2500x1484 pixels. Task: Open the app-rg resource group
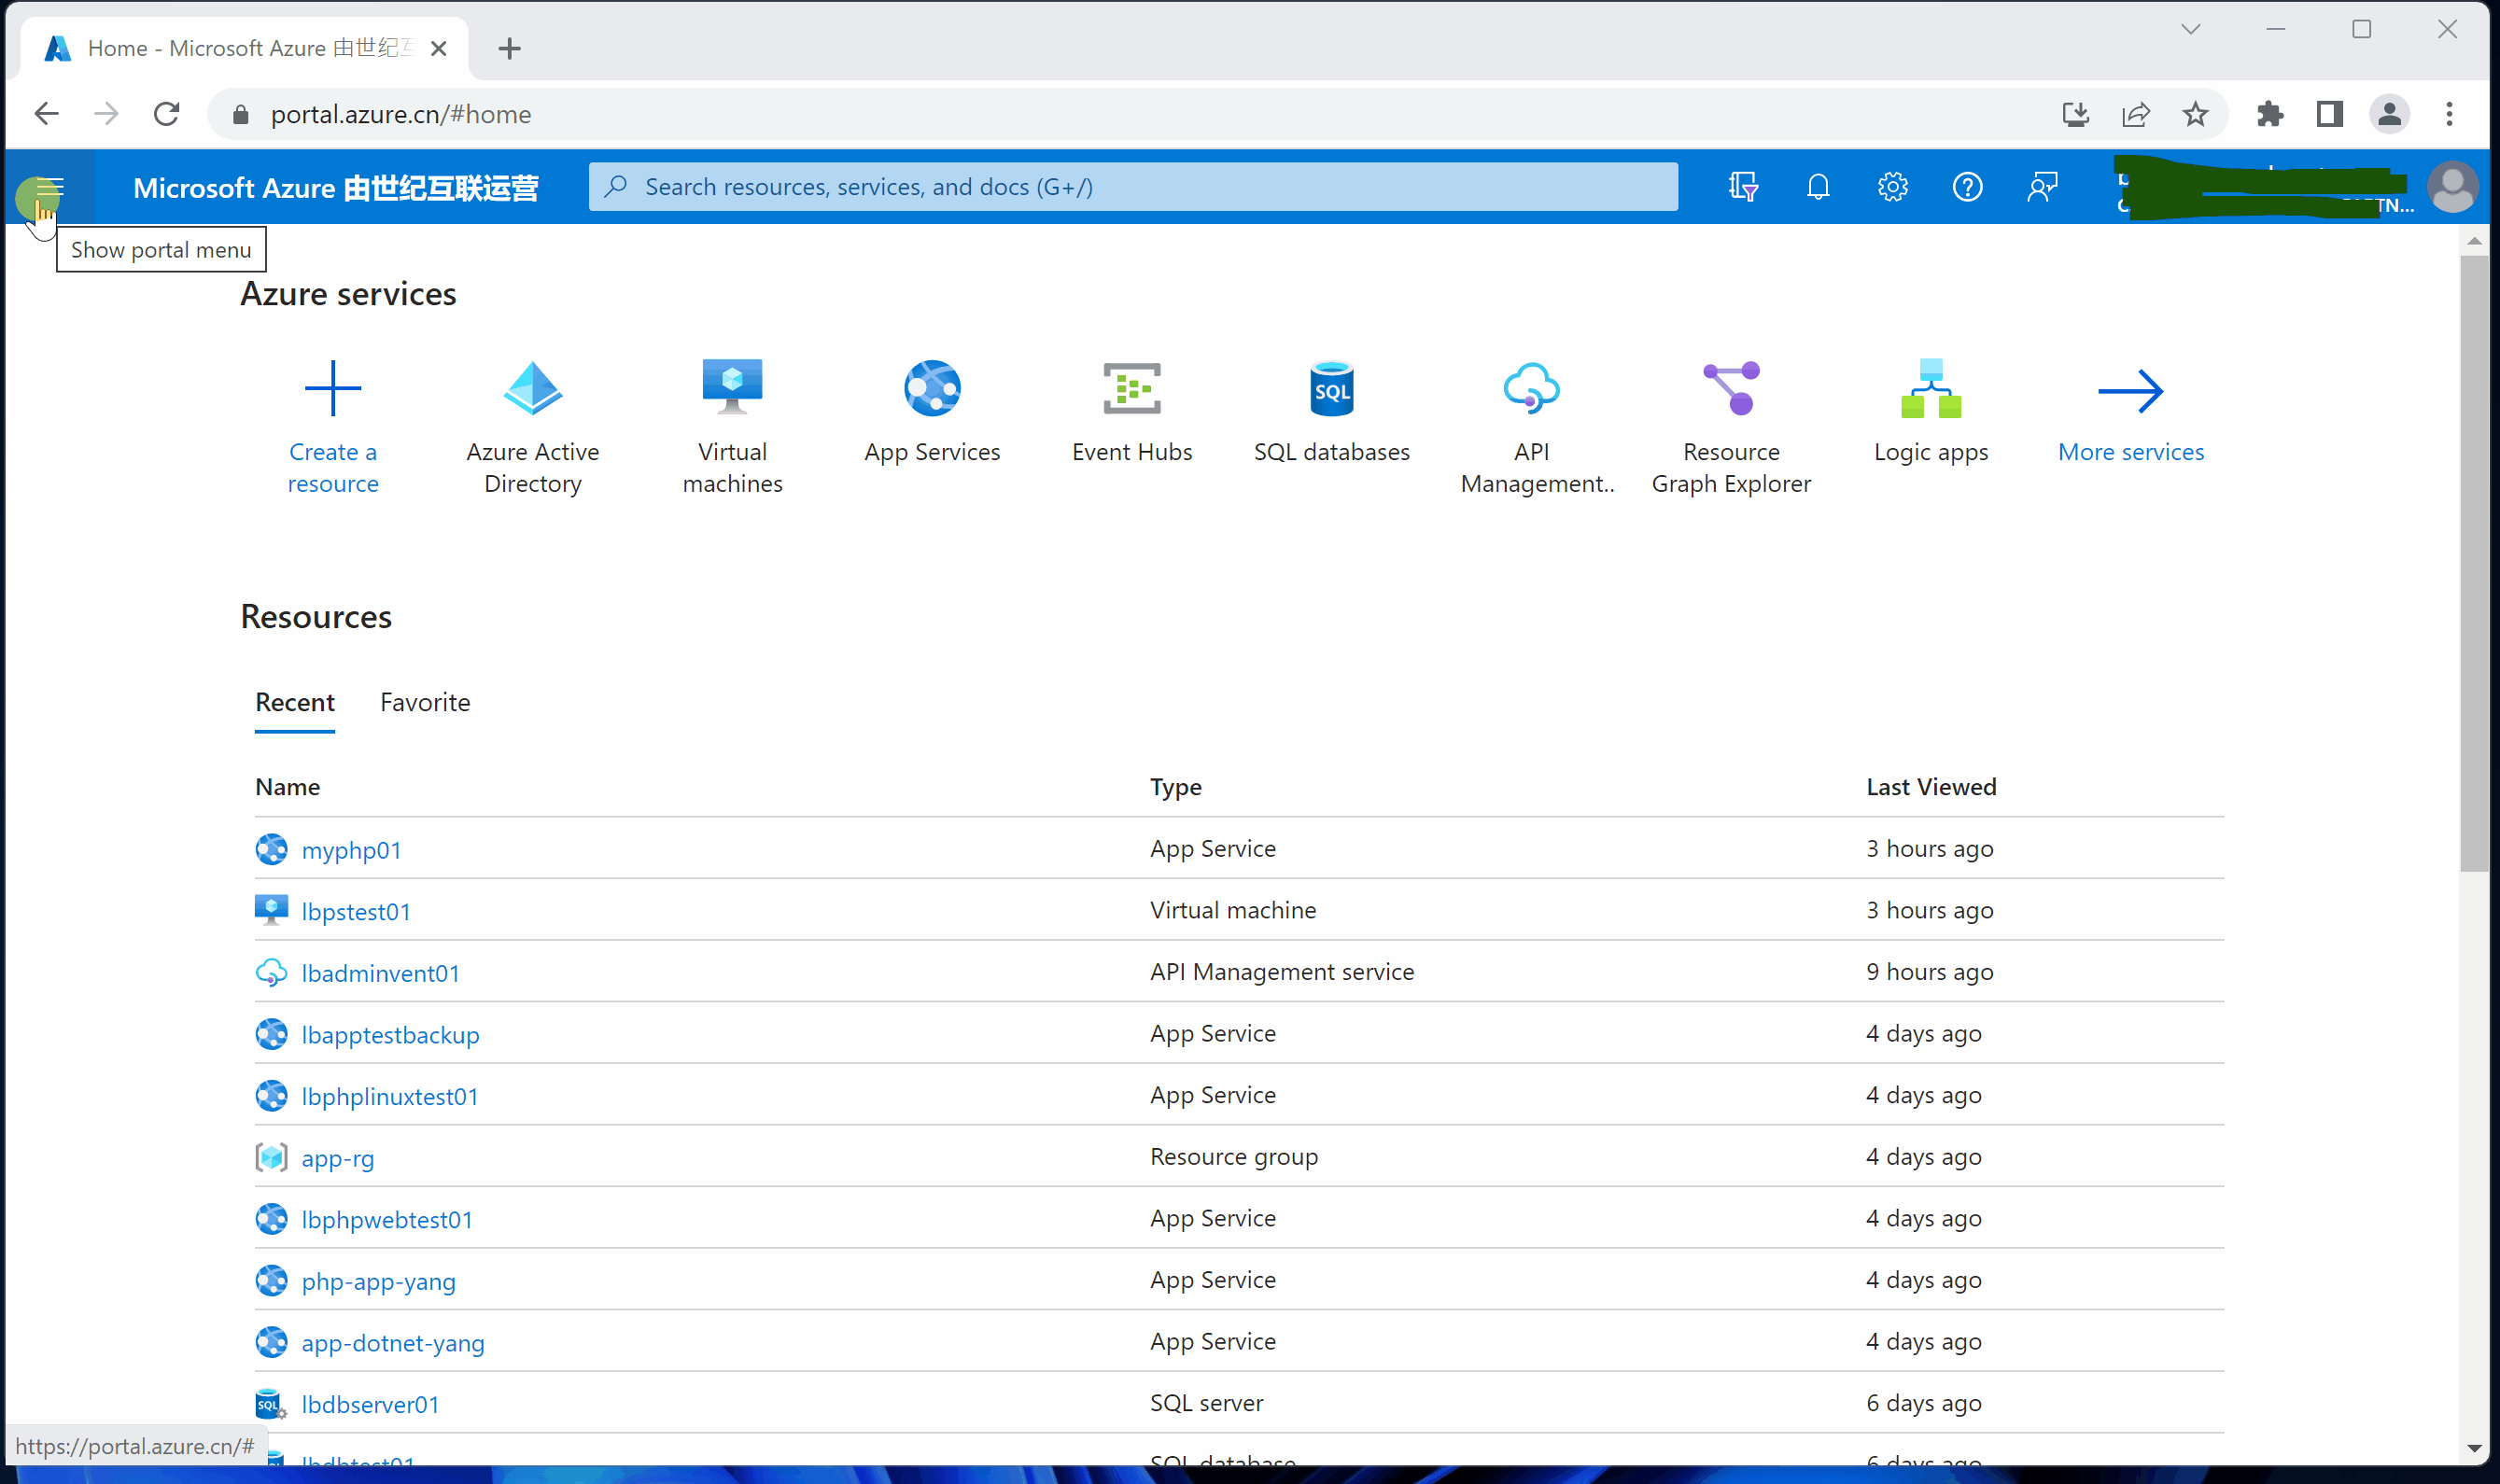pos(338,1158)
